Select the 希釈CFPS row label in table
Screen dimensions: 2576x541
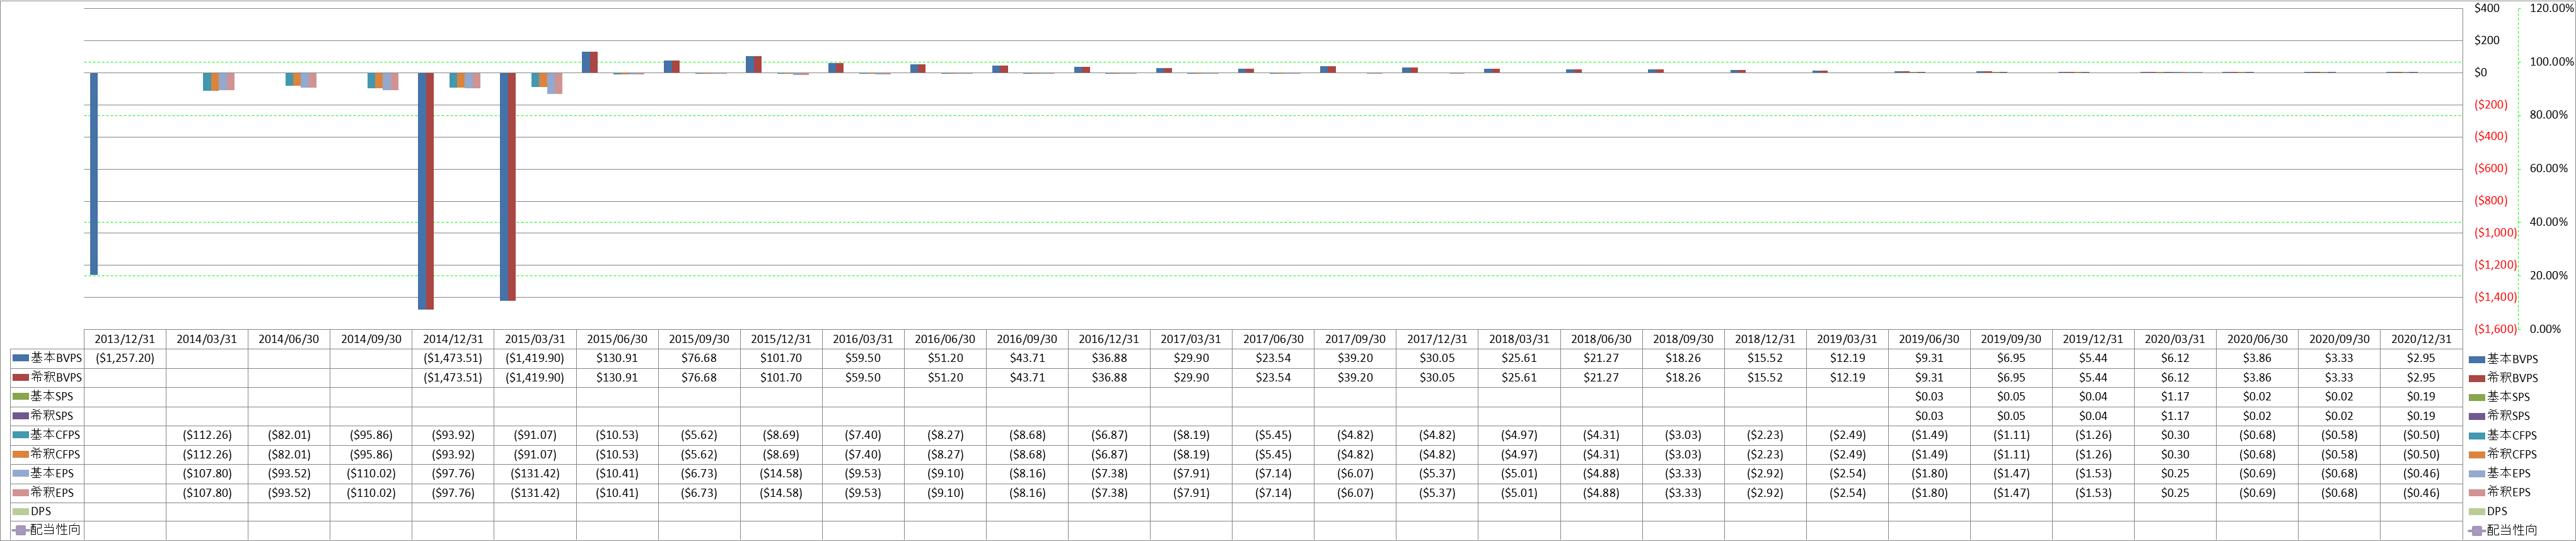[x=55, y=454]
